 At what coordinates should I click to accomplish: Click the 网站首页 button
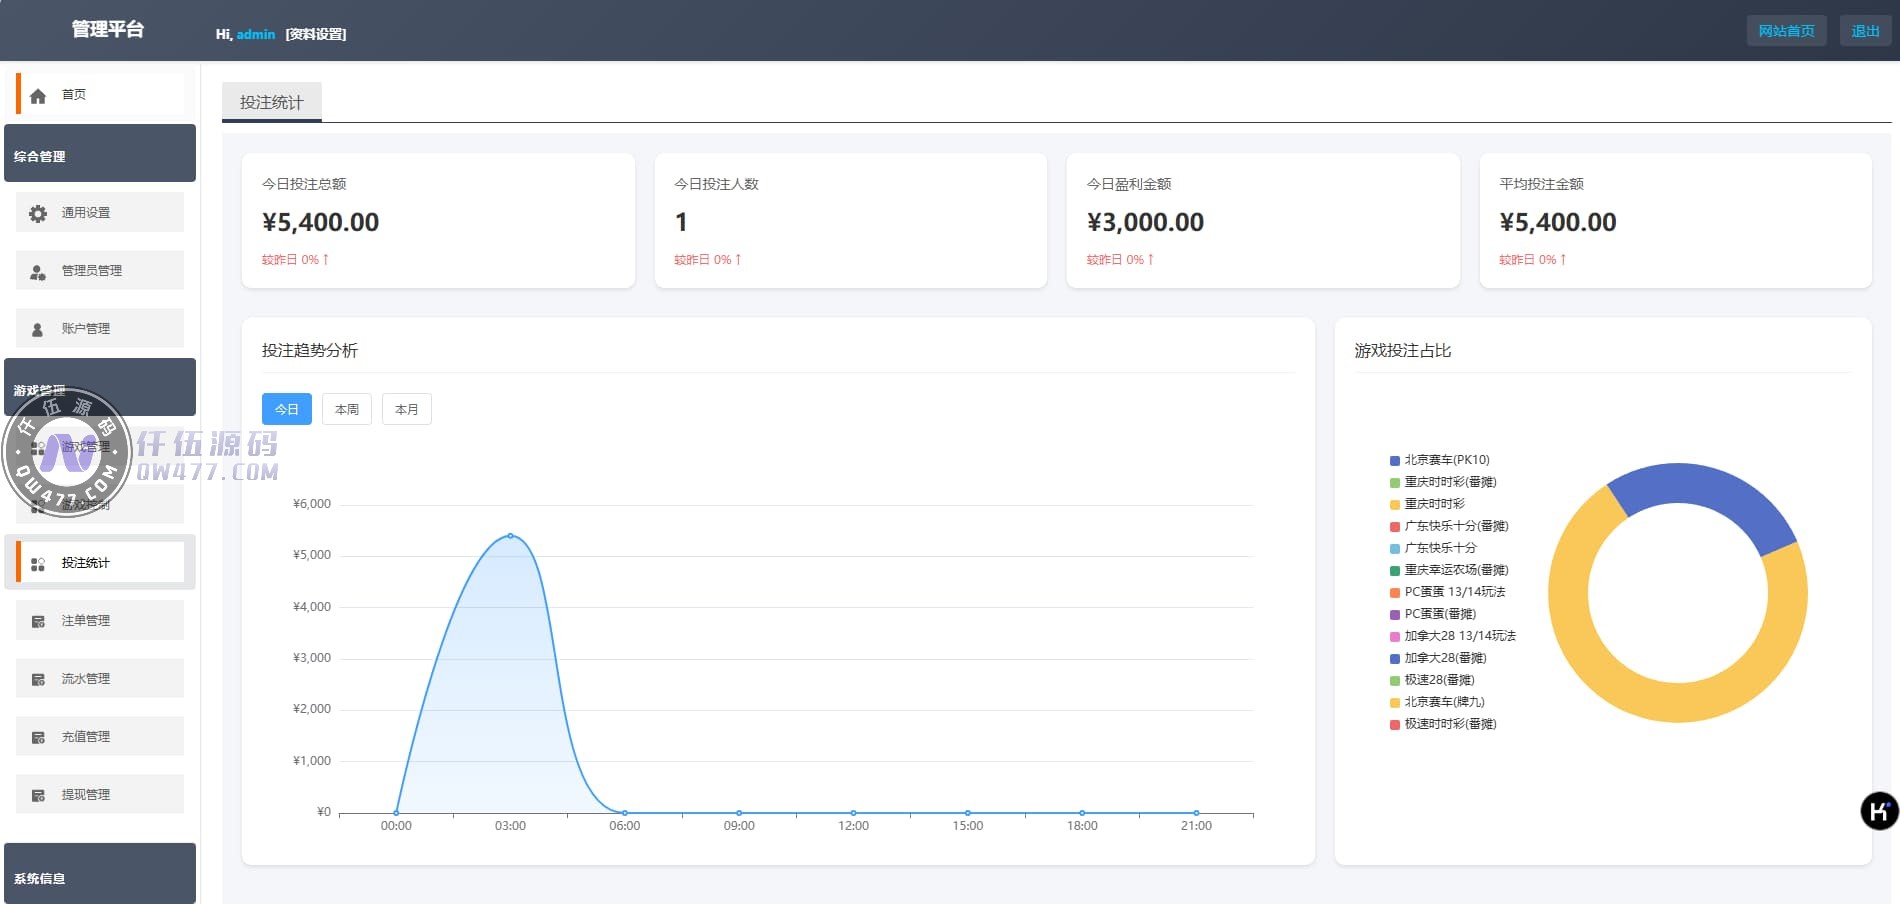tap(1786, 31)
